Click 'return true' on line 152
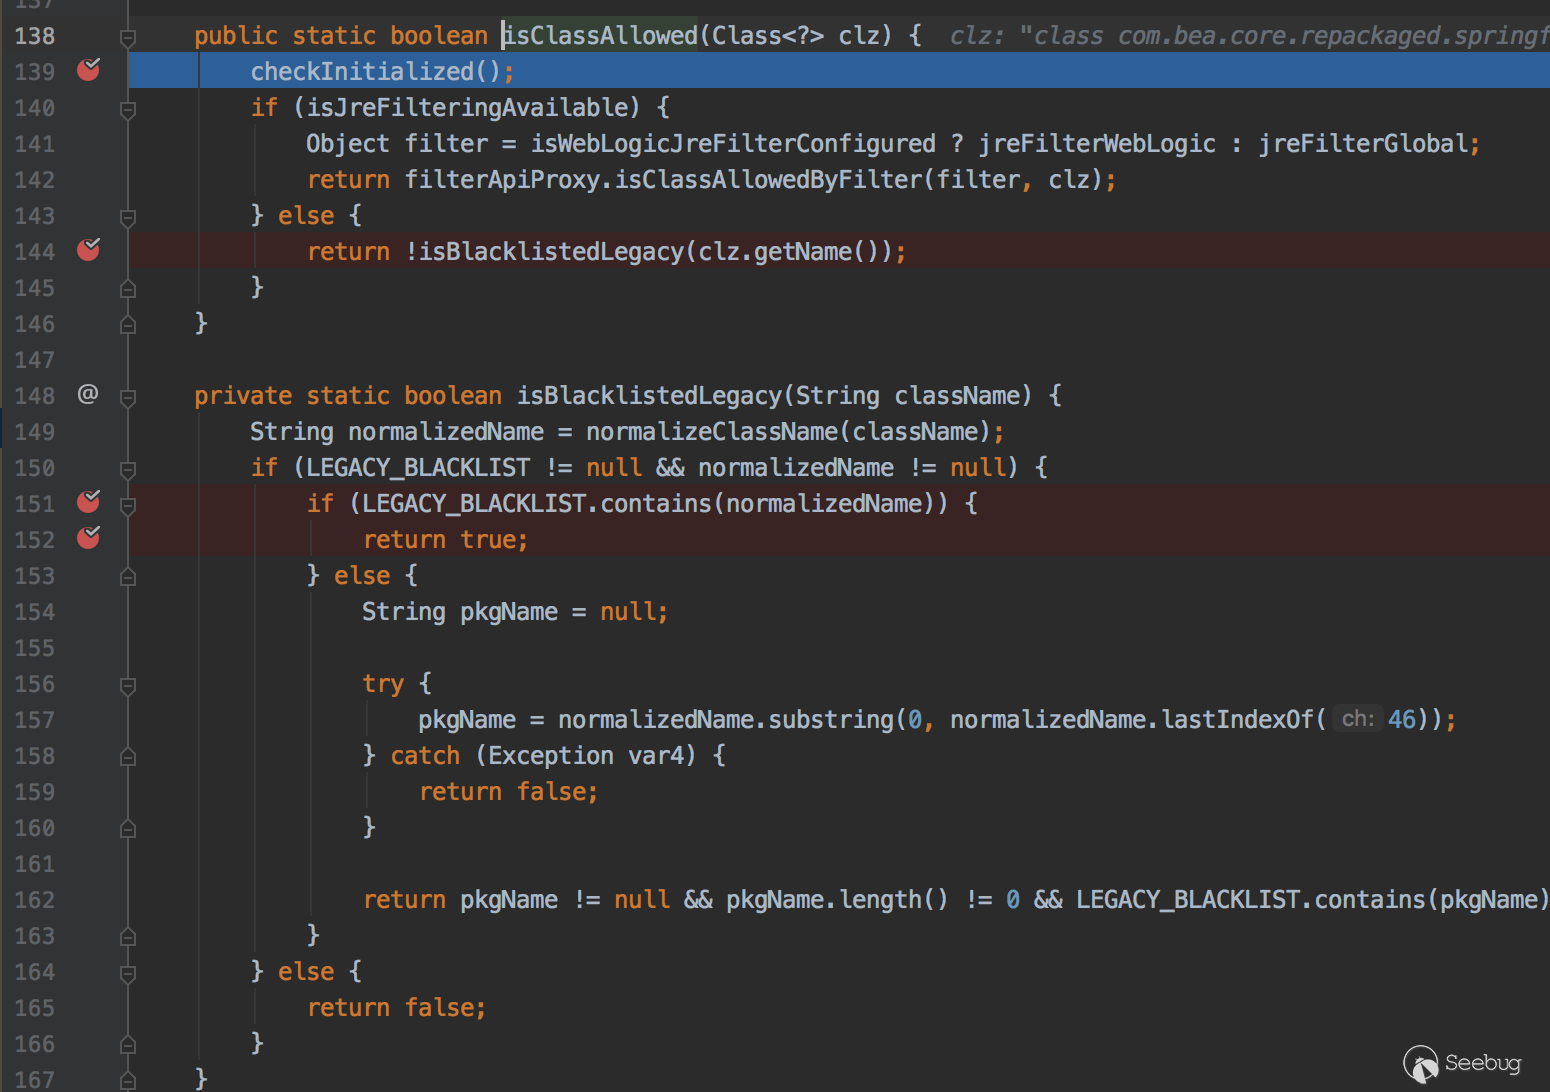 (x=439, y=539)
